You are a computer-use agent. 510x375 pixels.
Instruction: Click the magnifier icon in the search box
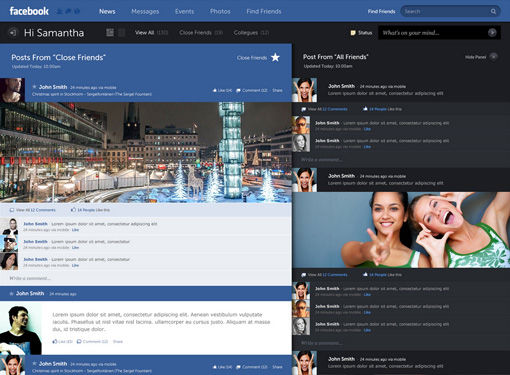tap(493, 11)
